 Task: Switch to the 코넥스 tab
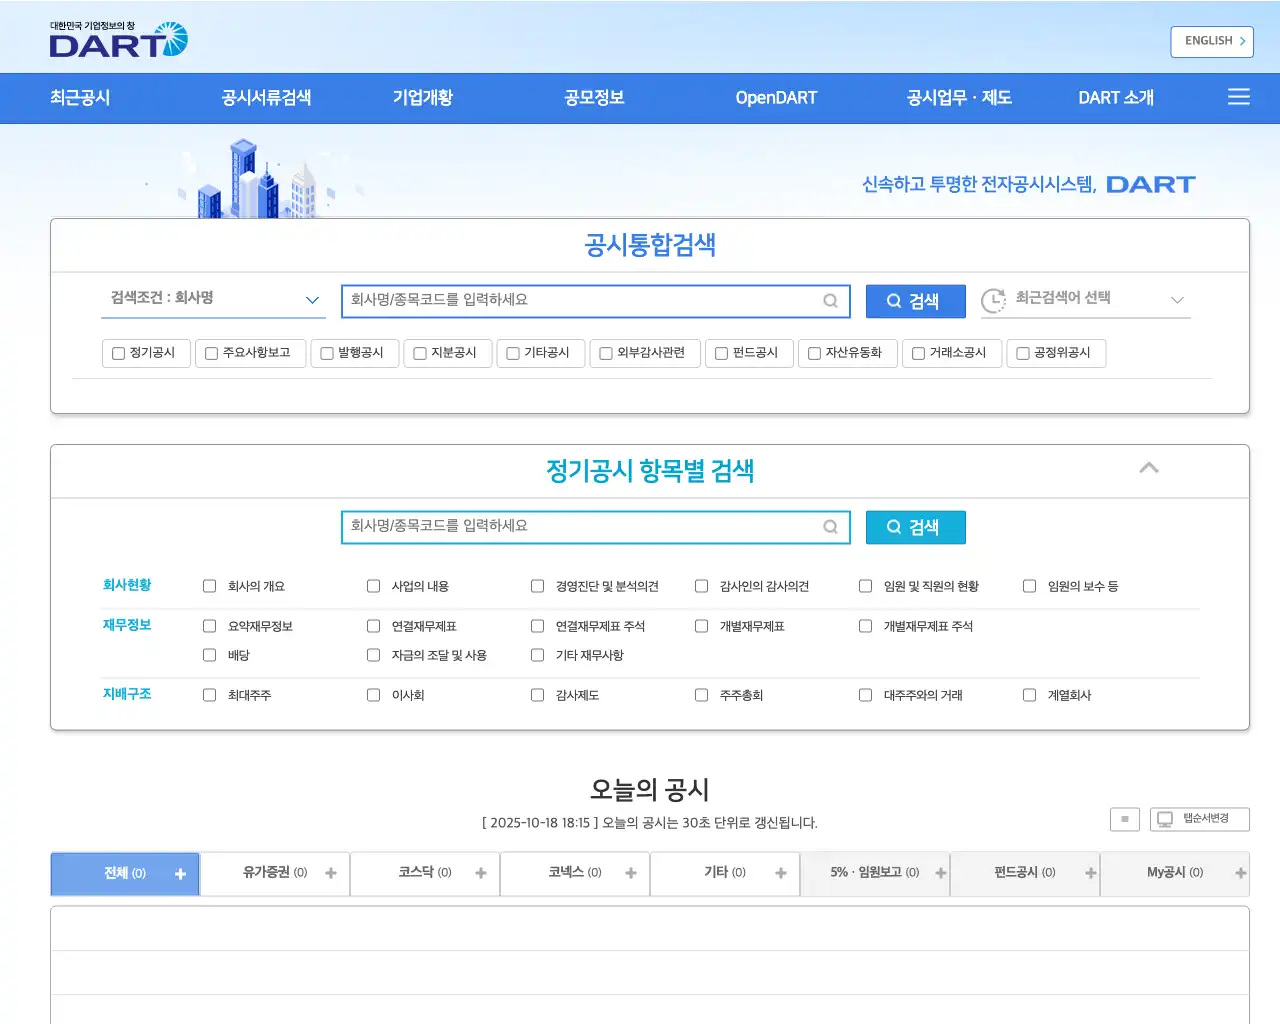[x=574, y=873]
